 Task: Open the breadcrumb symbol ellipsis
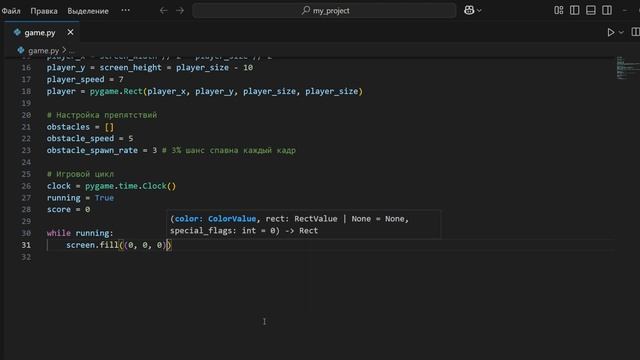click(72, 51)
